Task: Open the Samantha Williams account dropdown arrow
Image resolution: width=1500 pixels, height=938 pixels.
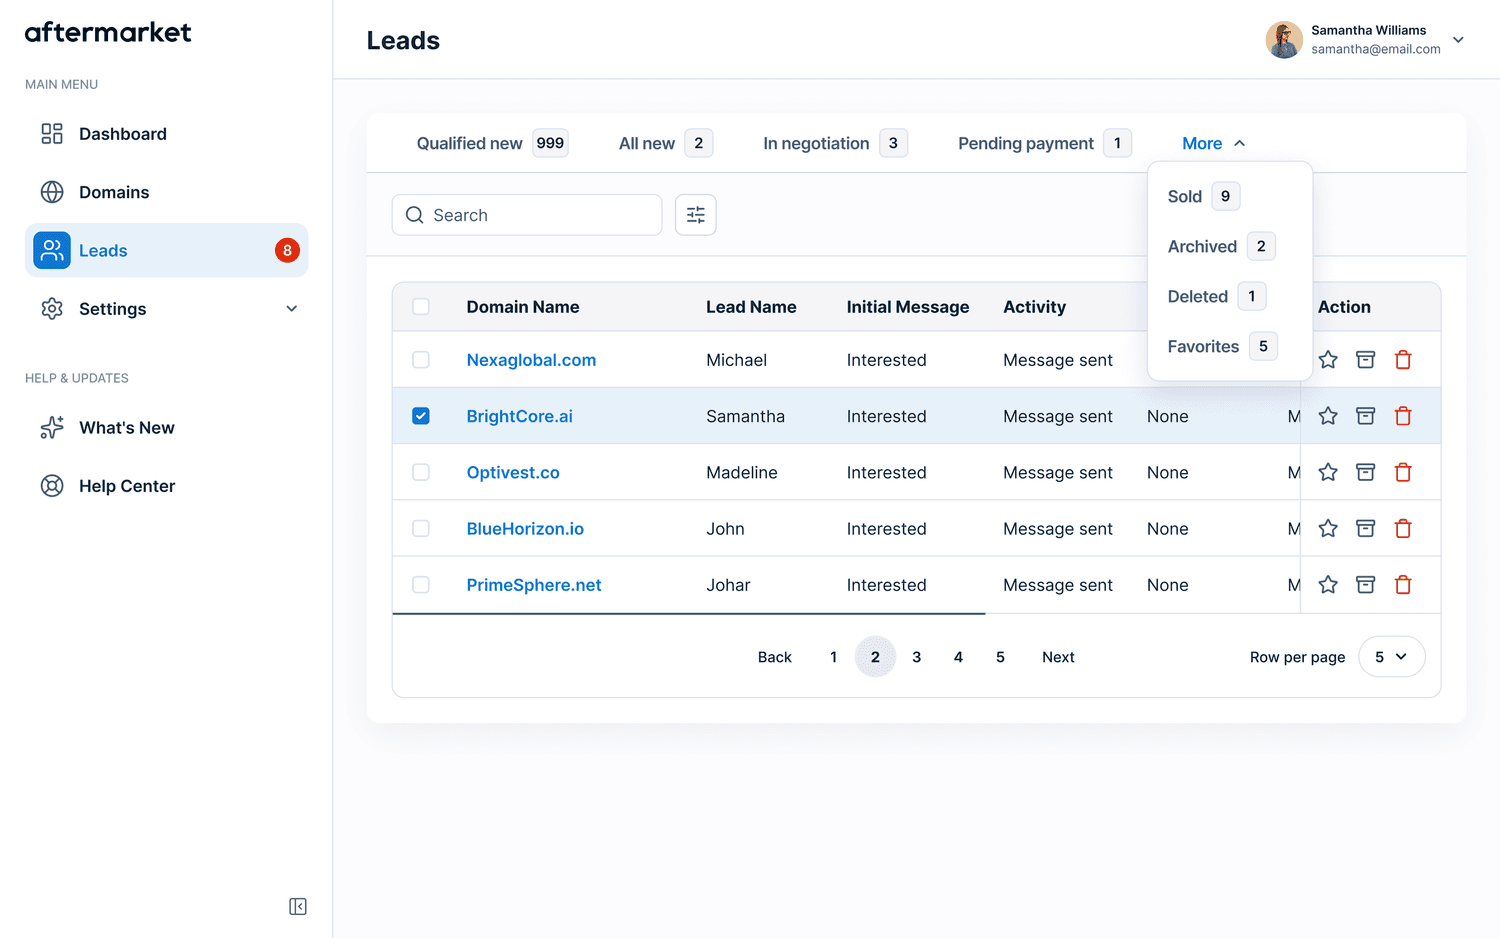Action: [1458, 40]
